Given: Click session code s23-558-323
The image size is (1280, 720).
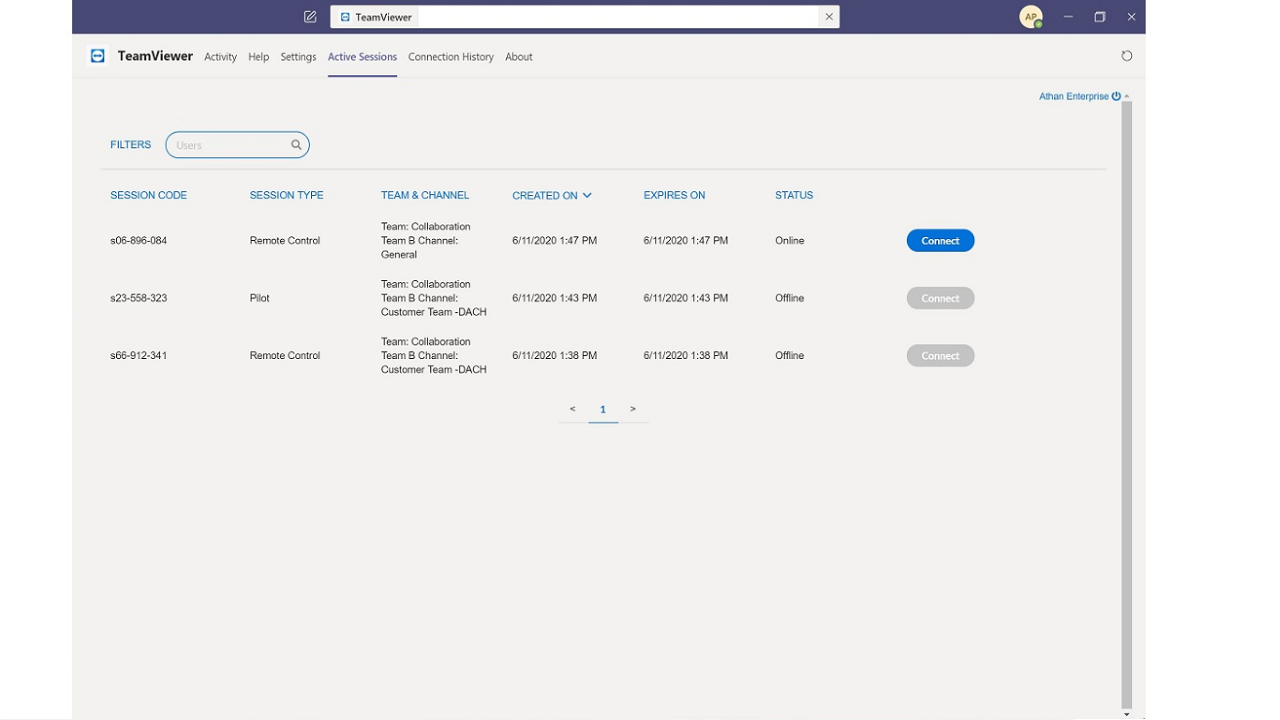Looking at the screenshot, I should pos(138,298).
